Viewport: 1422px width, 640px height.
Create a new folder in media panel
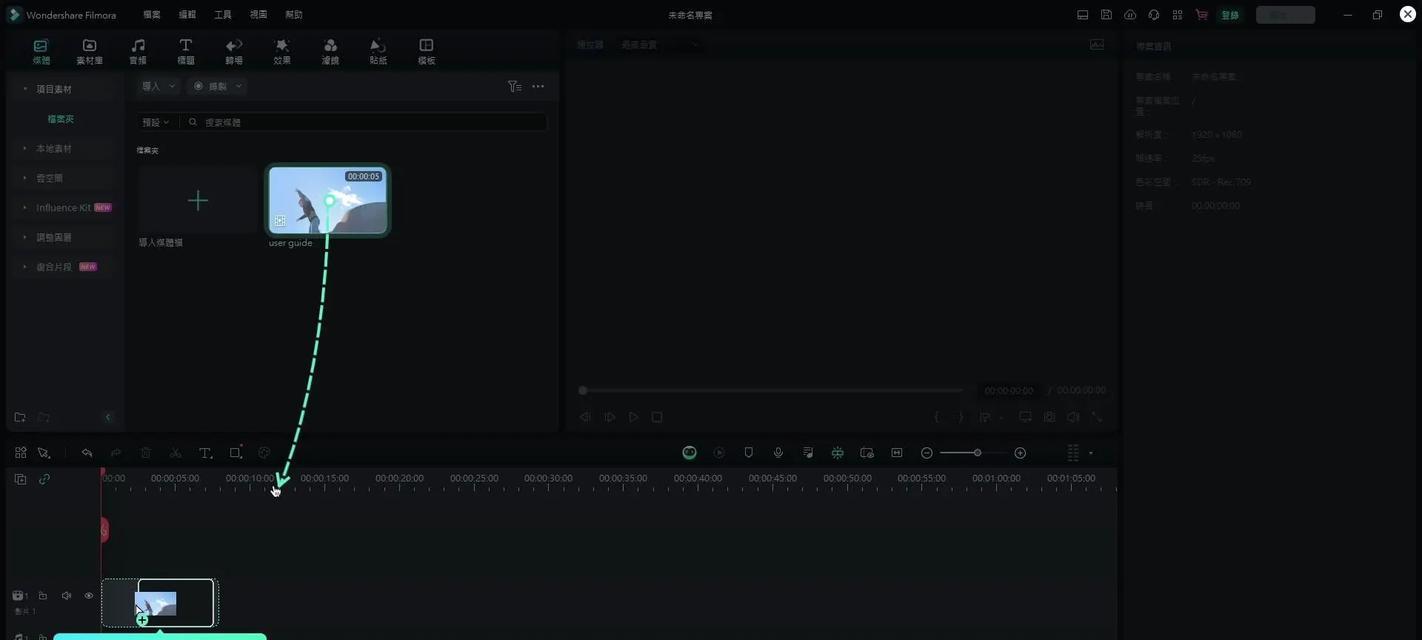point(20,417)
